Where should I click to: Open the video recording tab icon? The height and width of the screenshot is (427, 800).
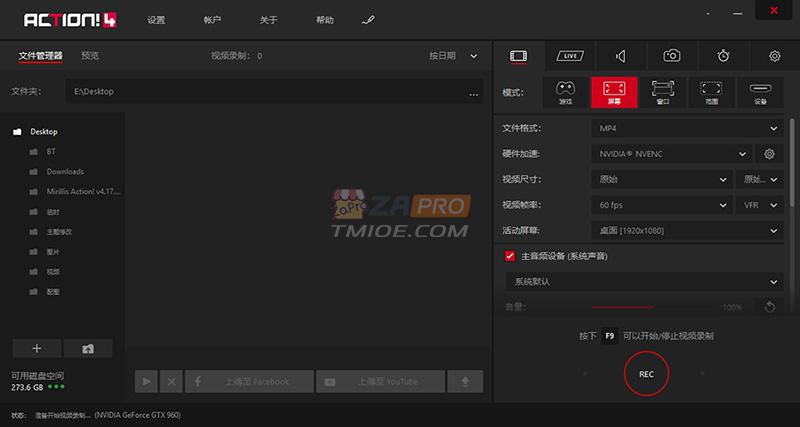pos(518,56)
